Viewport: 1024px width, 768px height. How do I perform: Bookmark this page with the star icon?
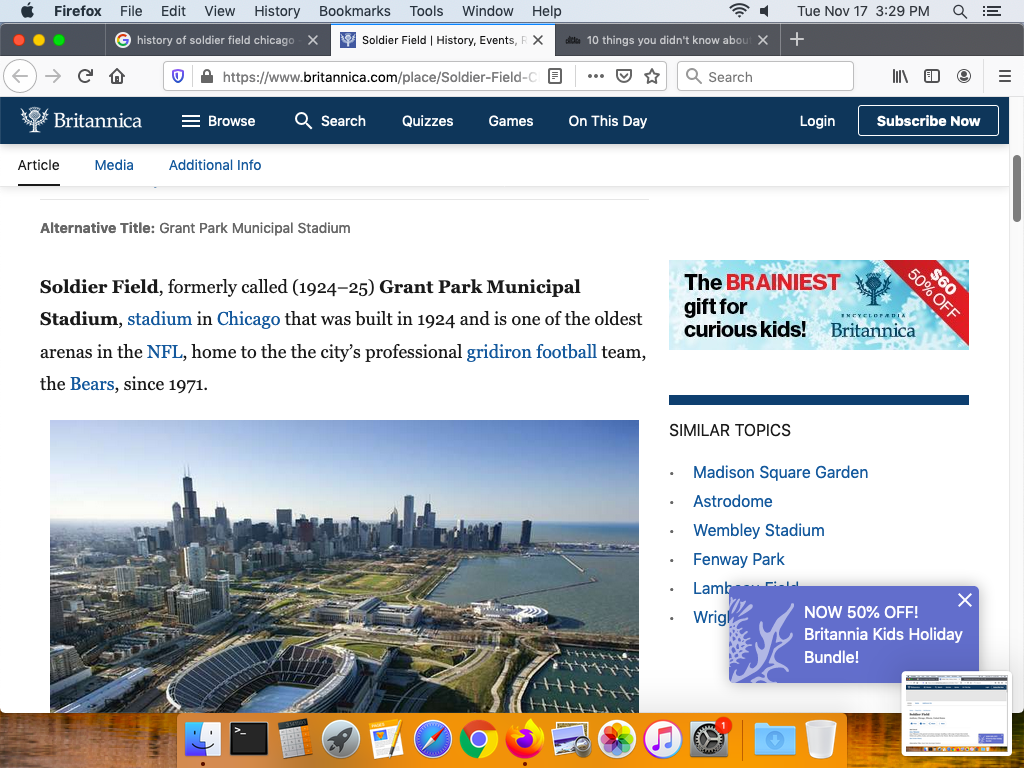652,77
